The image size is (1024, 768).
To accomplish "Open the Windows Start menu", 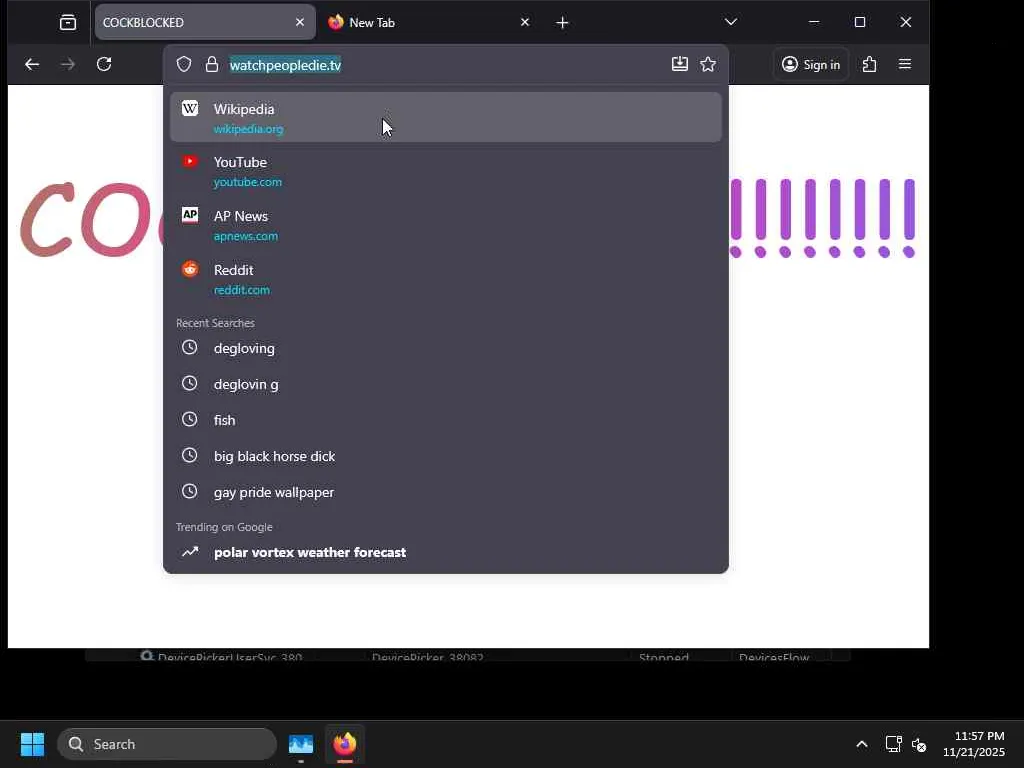I will [33, 744].
